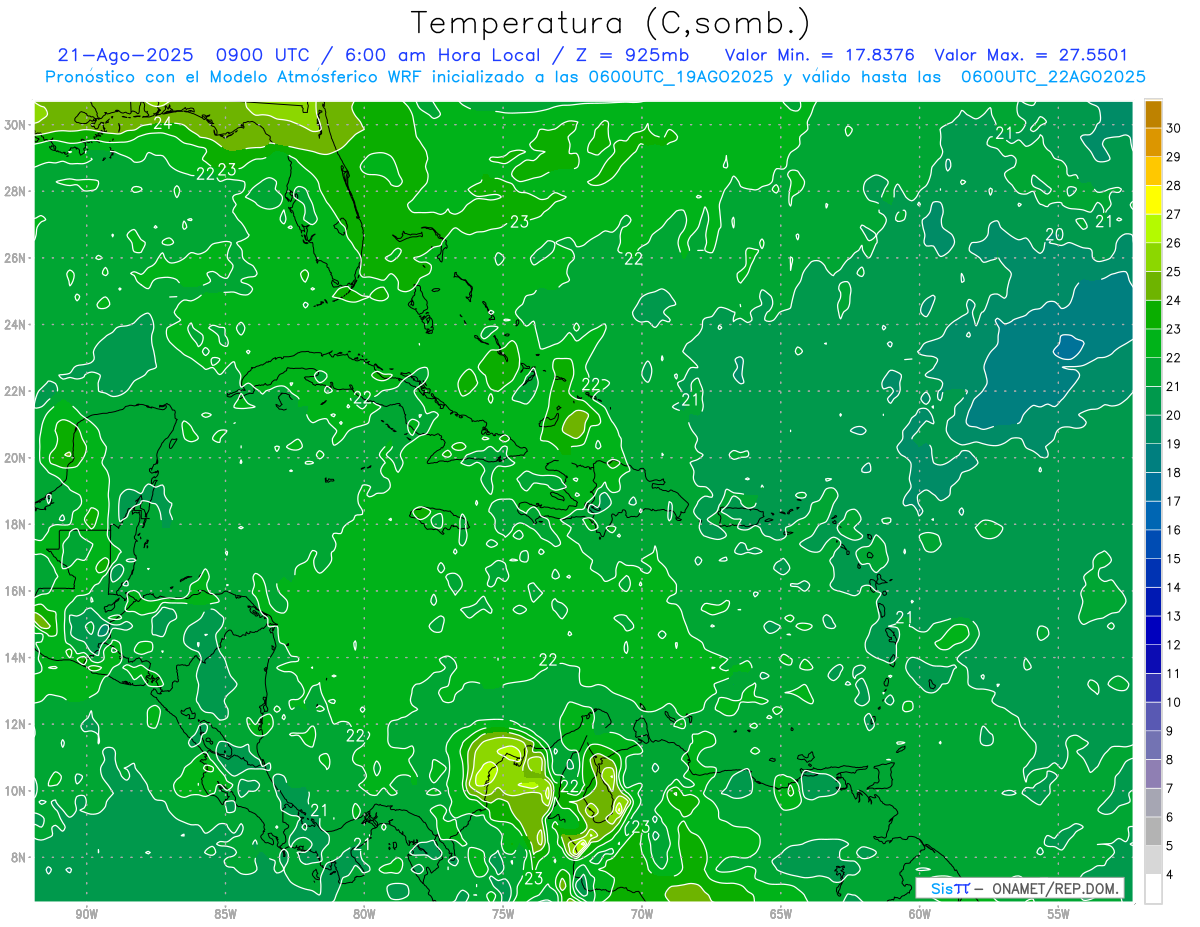Viewport: 1200px width, 927px height.
Task: Click the "20" contour label on the map
Action: (x=1054, y=235)
